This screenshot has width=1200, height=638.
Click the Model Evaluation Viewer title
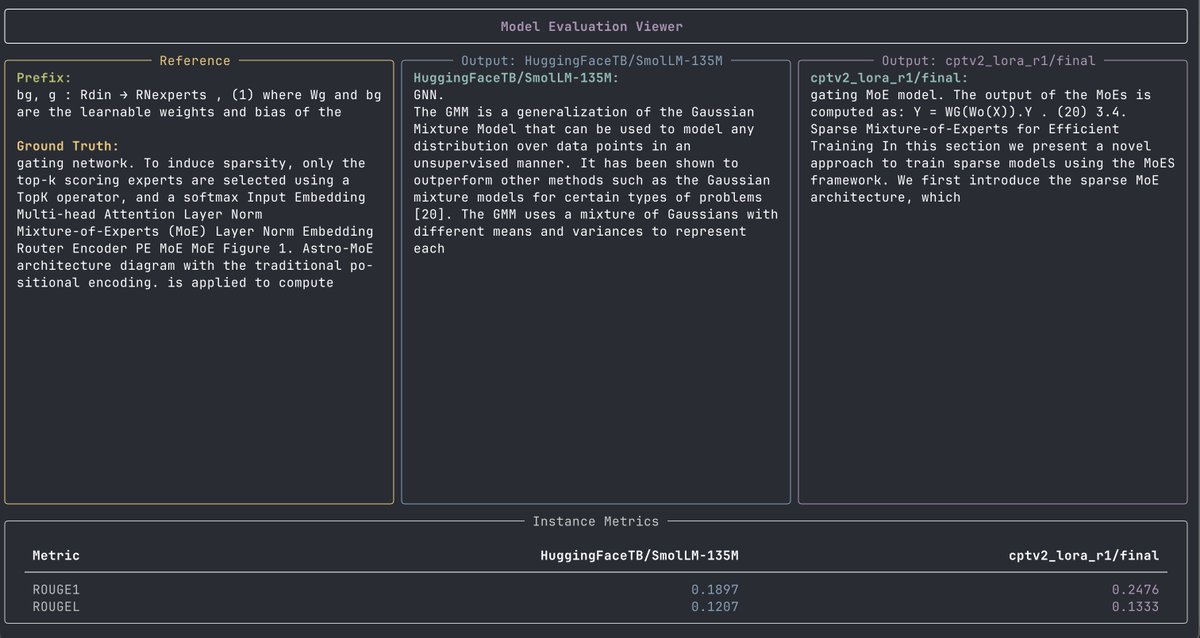592,26
